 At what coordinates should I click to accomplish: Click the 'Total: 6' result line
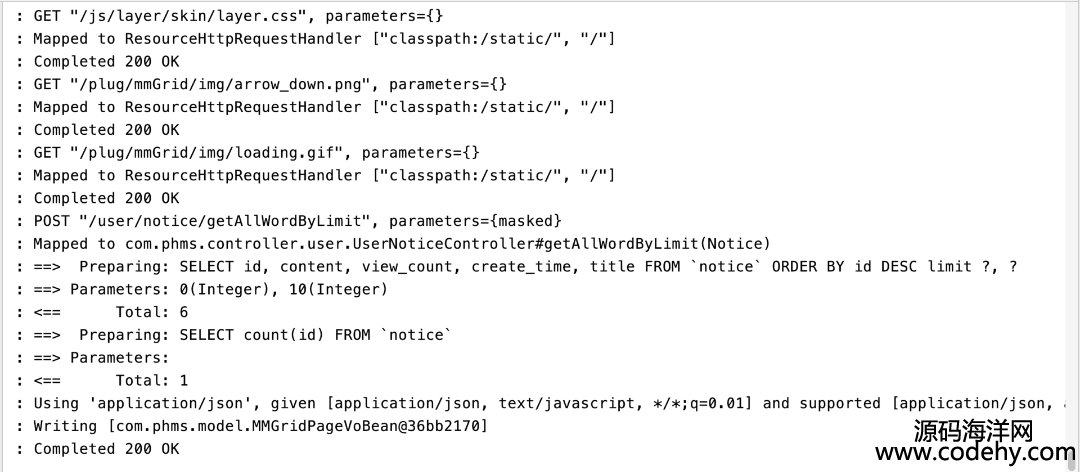[x=102, y=312]
